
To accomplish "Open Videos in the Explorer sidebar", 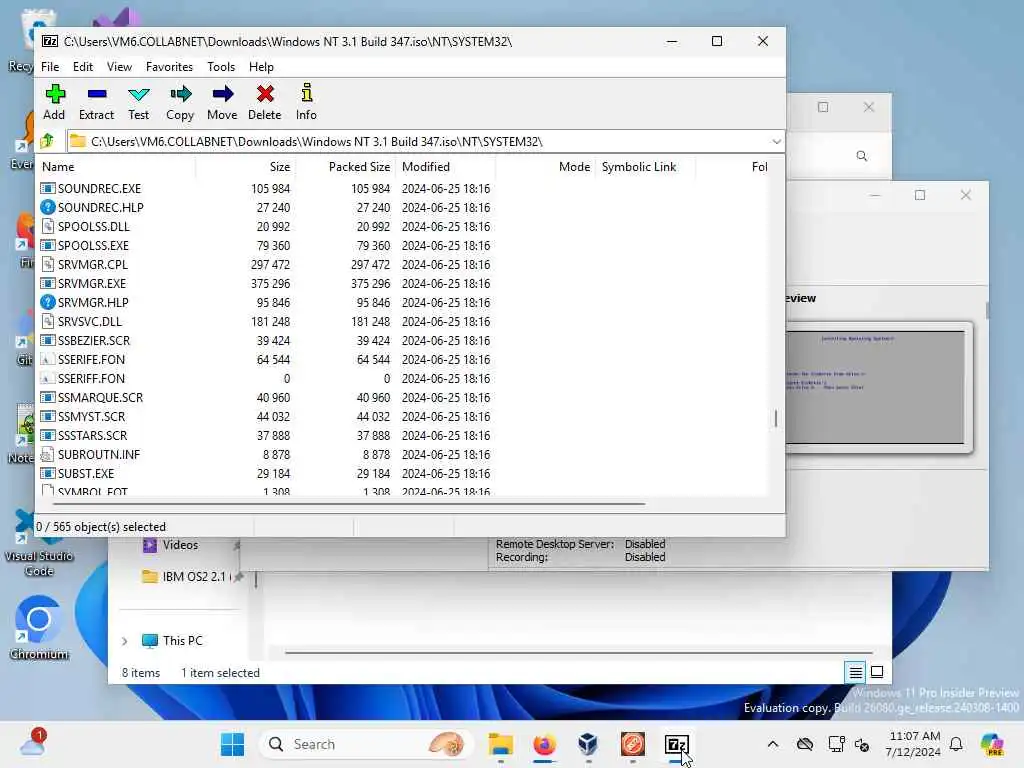I will (180, 545).
